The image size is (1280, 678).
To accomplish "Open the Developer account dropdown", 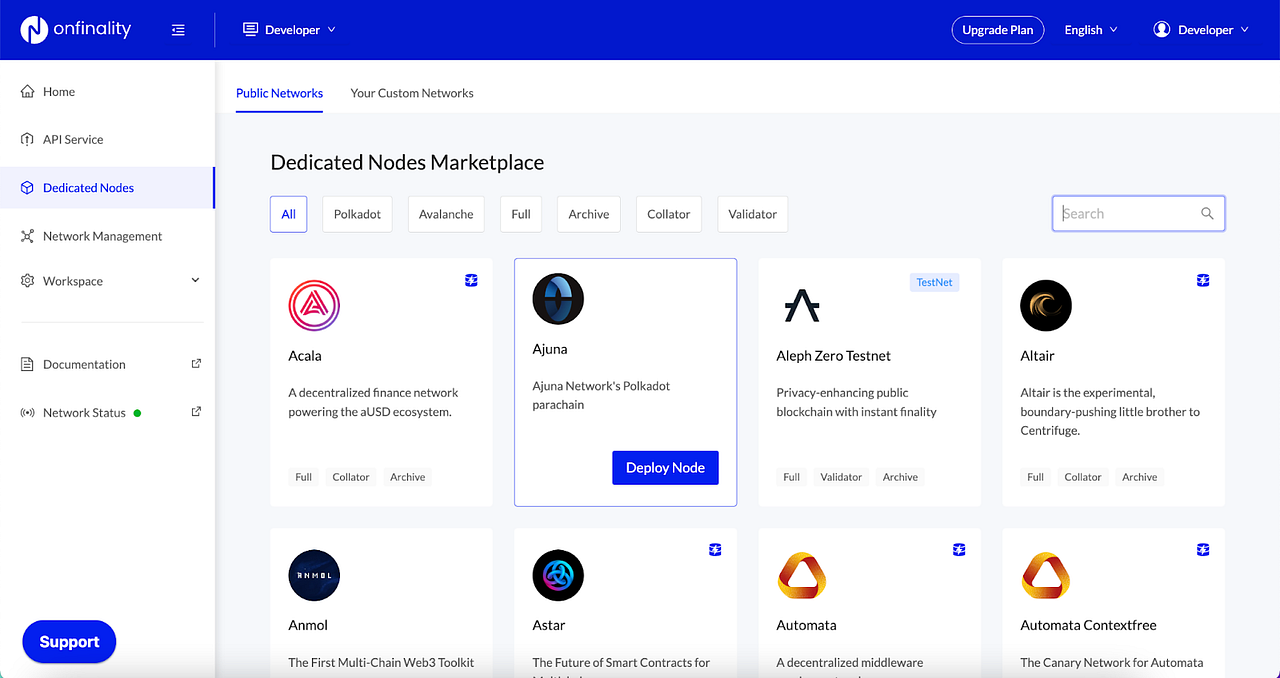I will tap(1201, 30).
